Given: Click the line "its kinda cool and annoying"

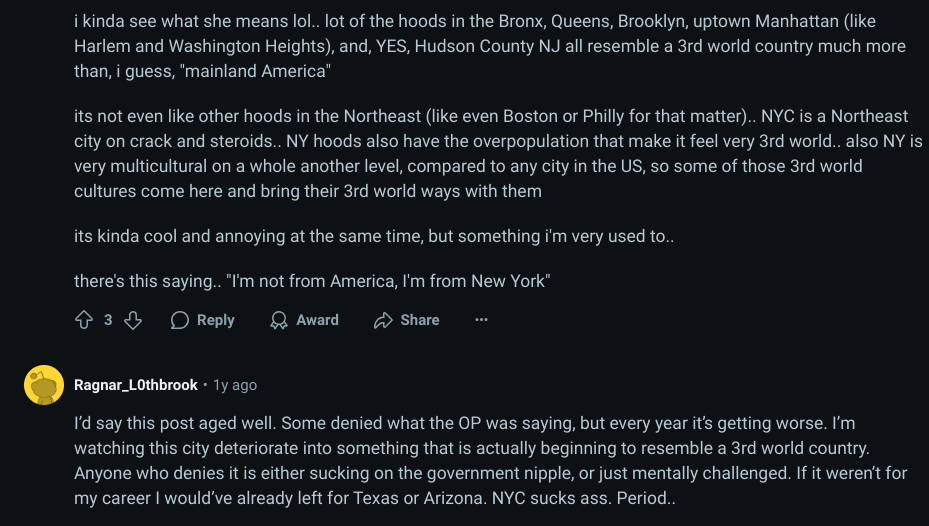Looking at the screenshot, I should pos(374,236).
